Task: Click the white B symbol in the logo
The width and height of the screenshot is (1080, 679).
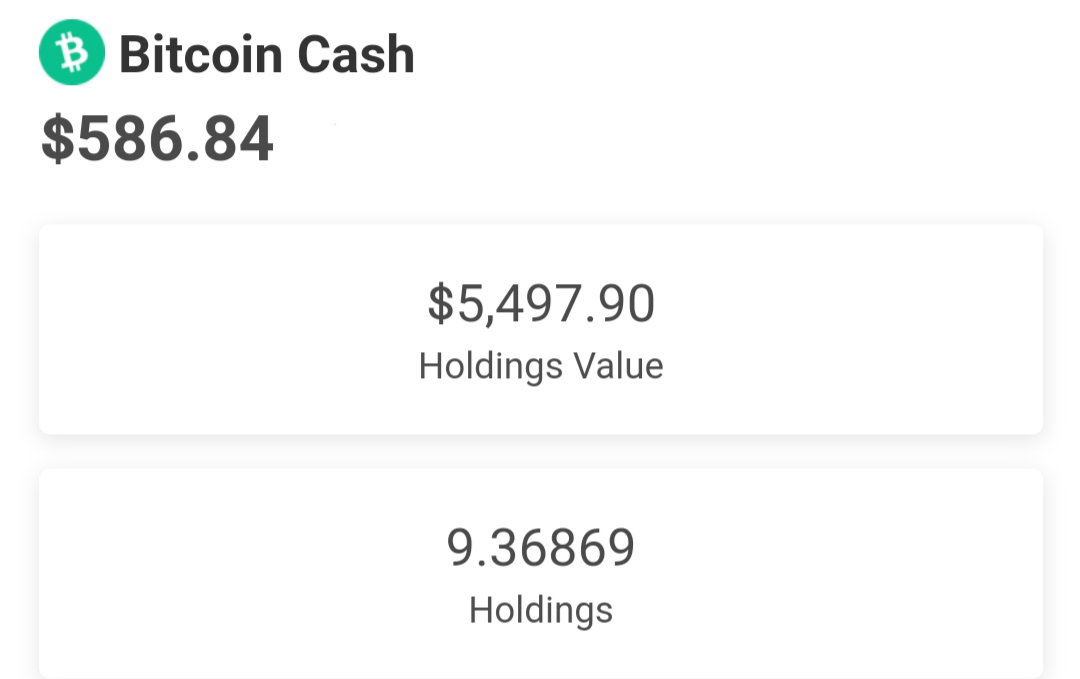Action: coord(72,53)
